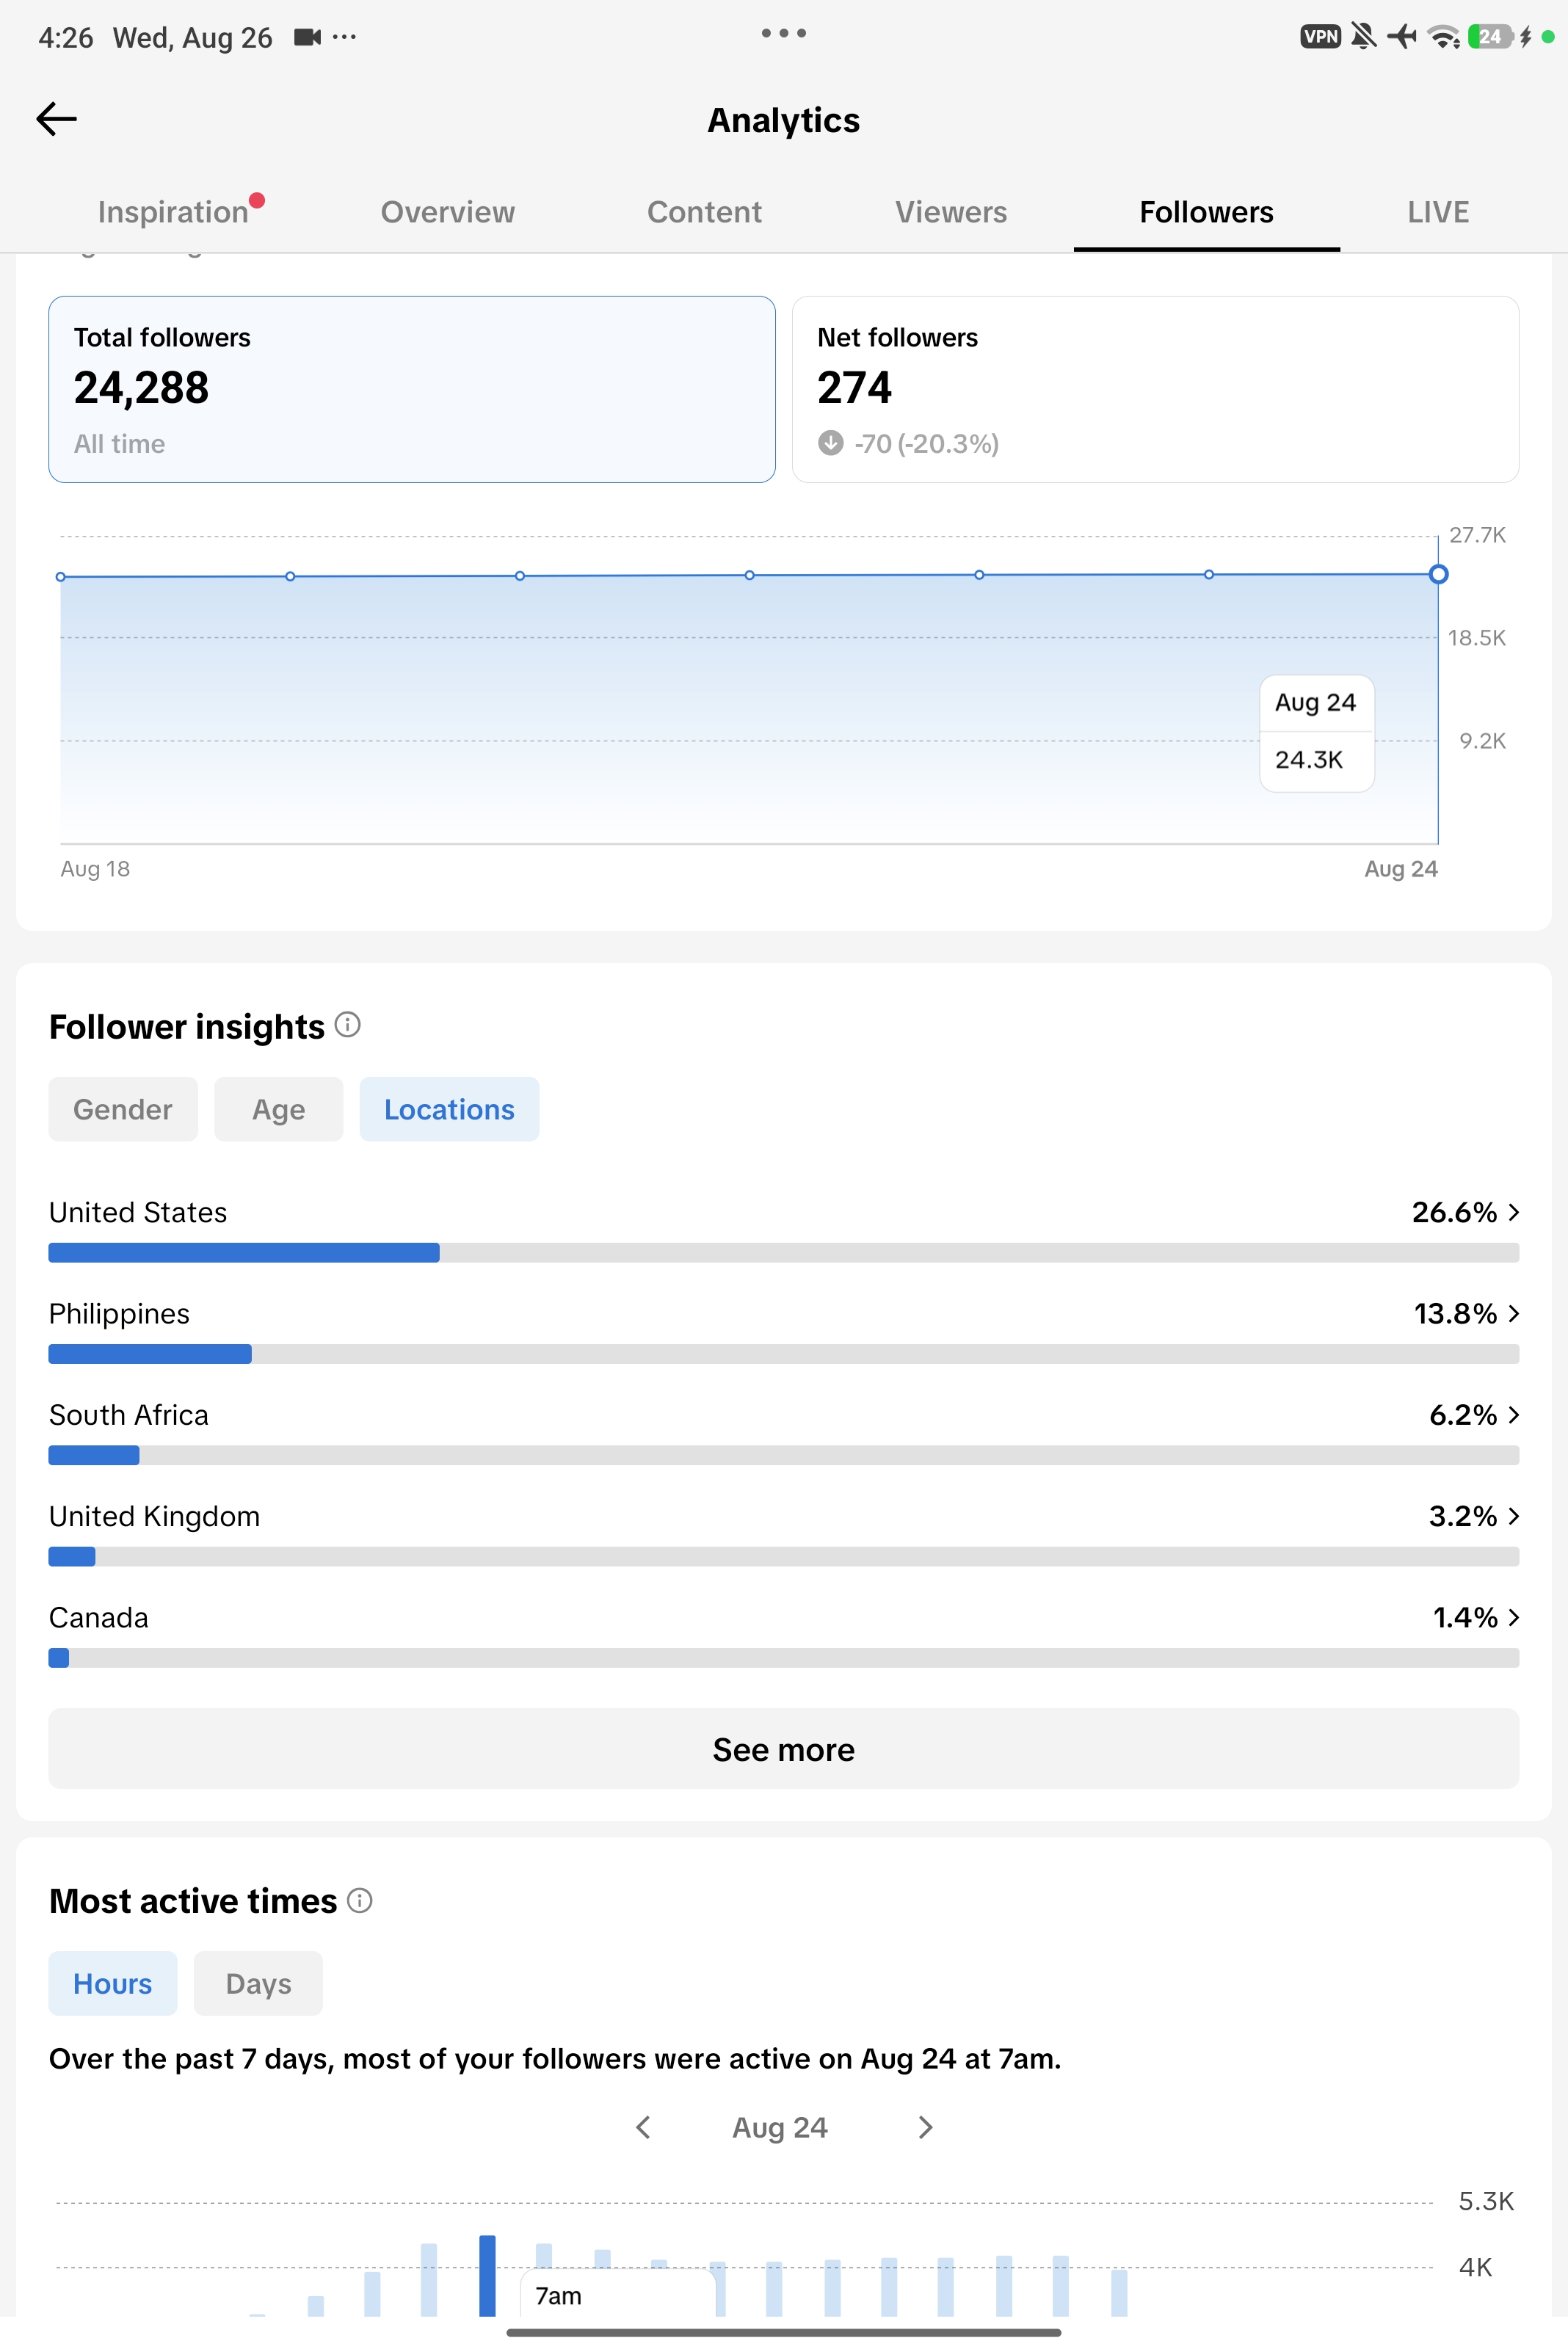Select the Age insights filter
Image resolution: width=1568 pixels, height=2349 pixels.
pos(279,1109)
